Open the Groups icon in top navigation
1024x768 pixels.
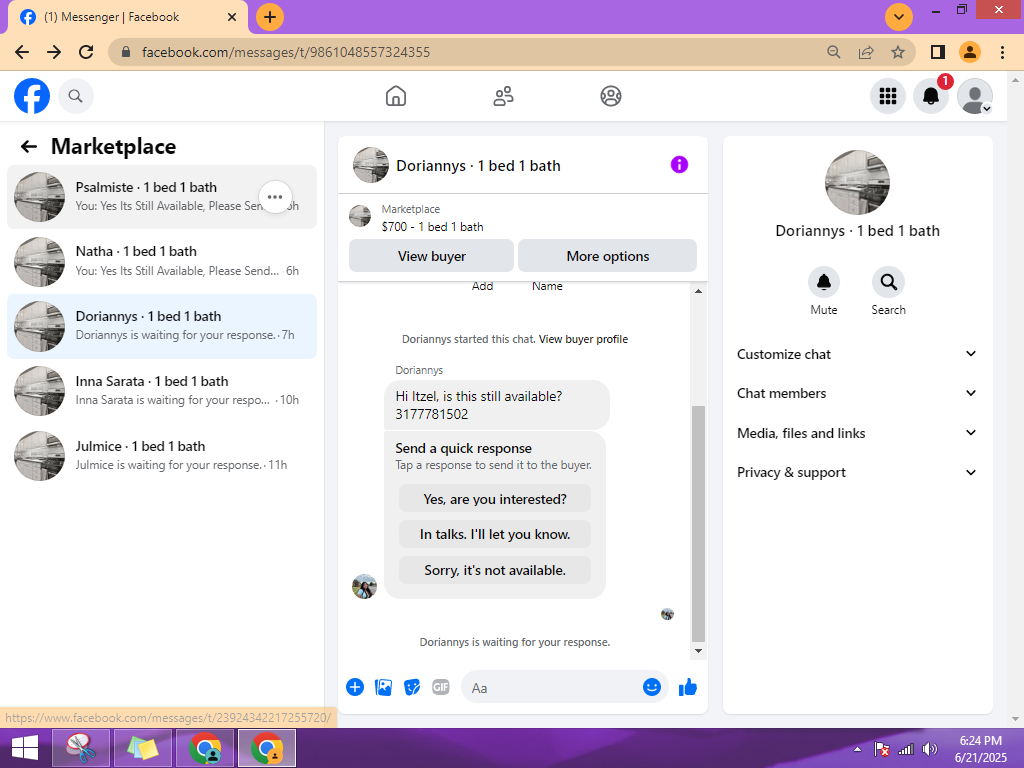611,96
